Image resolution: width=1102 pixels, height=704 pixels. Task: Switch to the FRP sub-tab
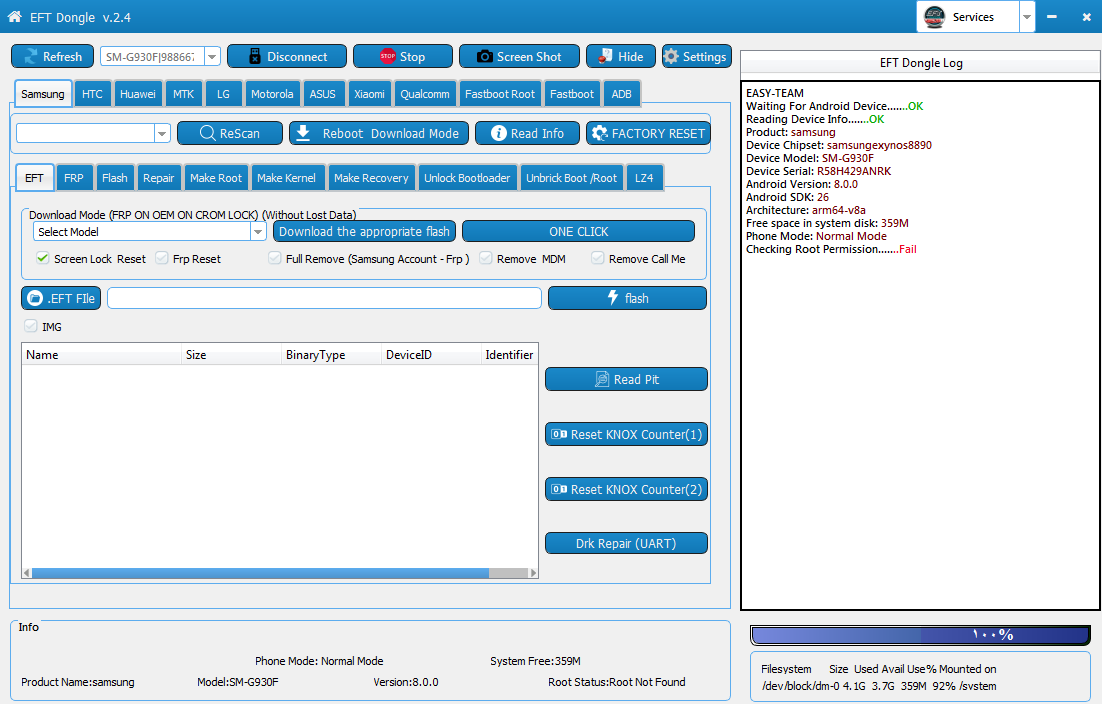pos(74,178)
